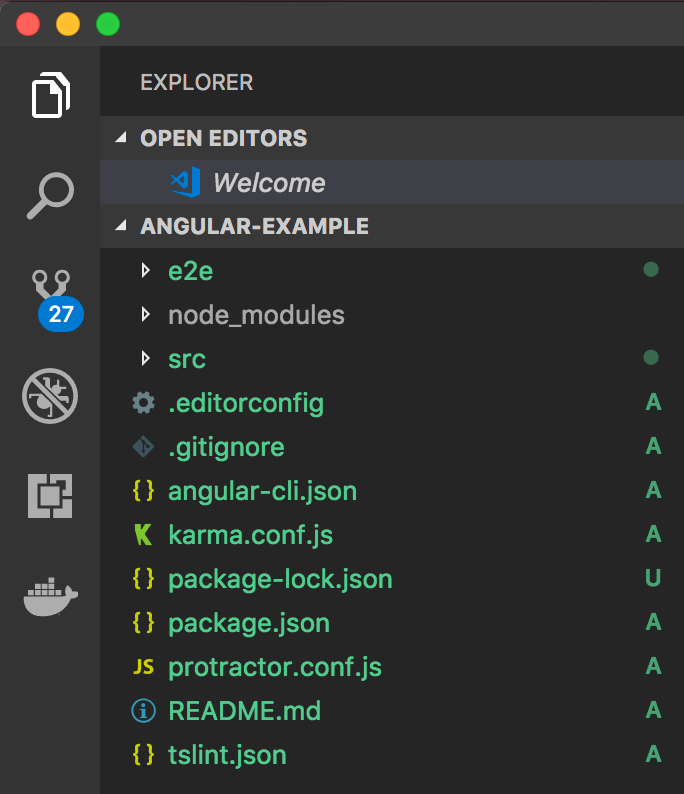
Task: Click the info icon beside README.md
Action: coord(143,711)
